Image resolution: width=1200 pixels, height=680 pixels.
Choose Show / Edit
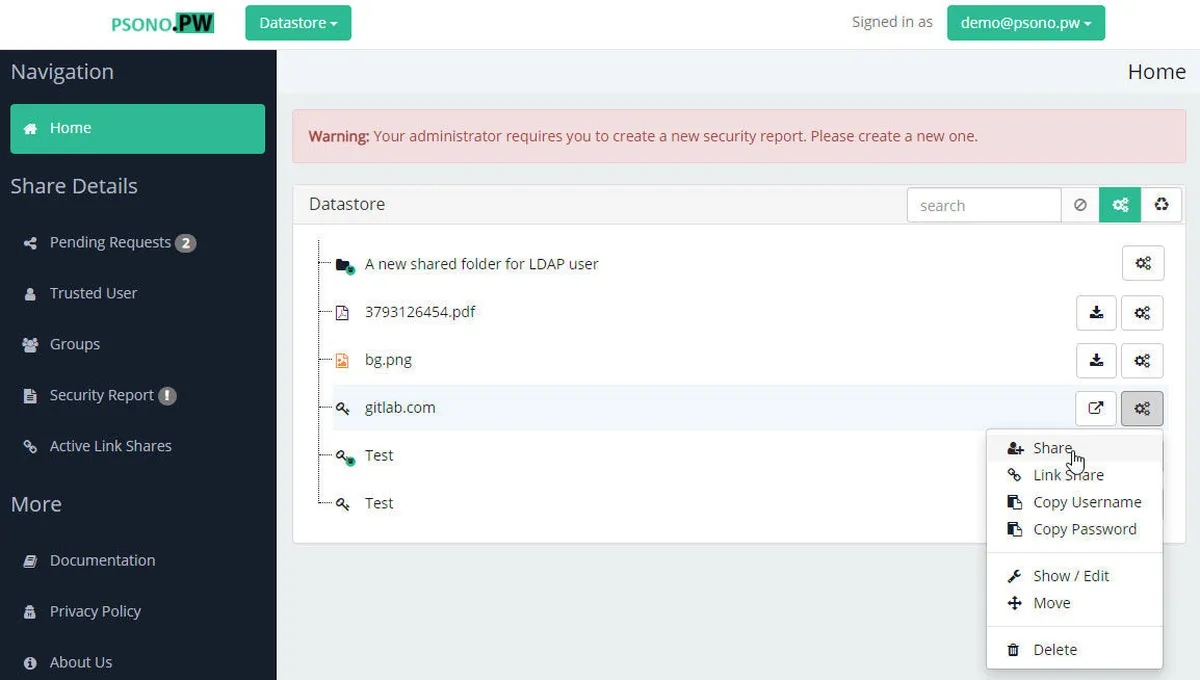[x=1074, y=576]
